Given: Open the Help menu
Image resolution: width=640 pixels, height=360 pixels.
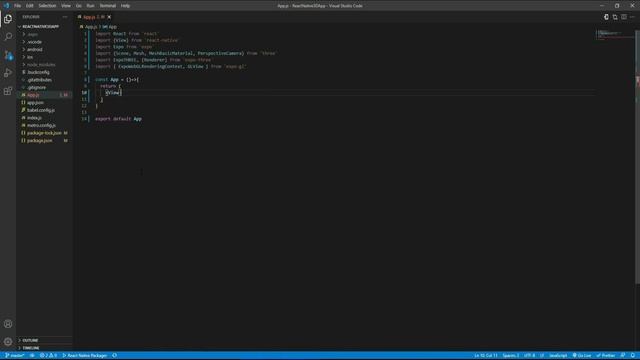Looking at the screenshot, I should [125, 6].
